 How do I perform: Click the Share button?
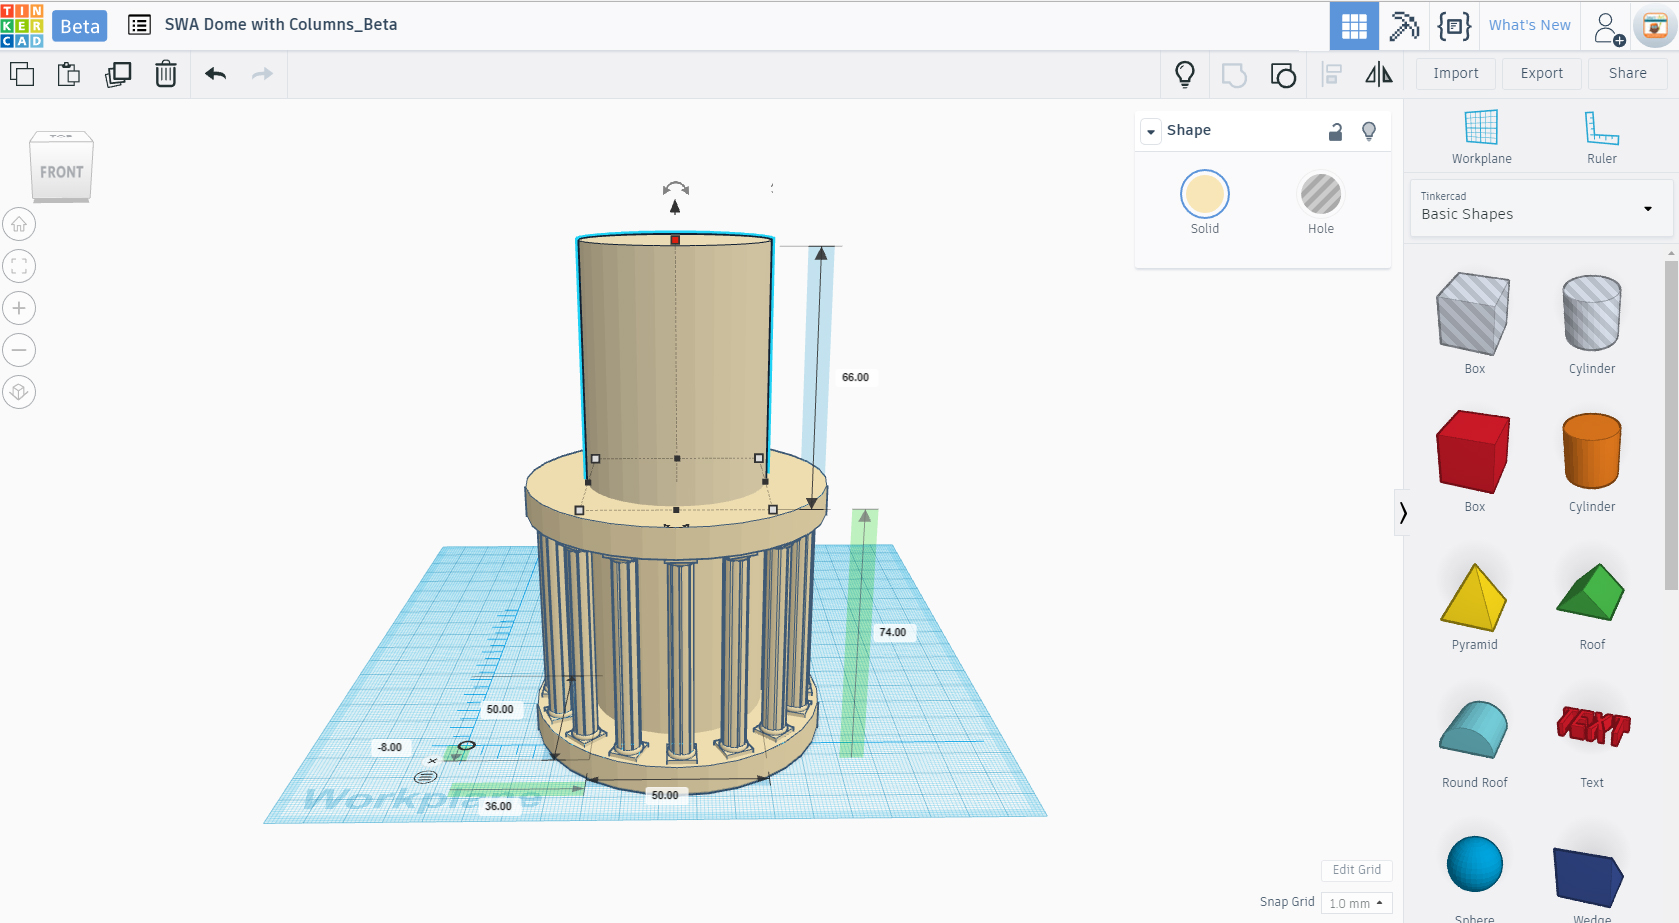(x=1628, y=74)
